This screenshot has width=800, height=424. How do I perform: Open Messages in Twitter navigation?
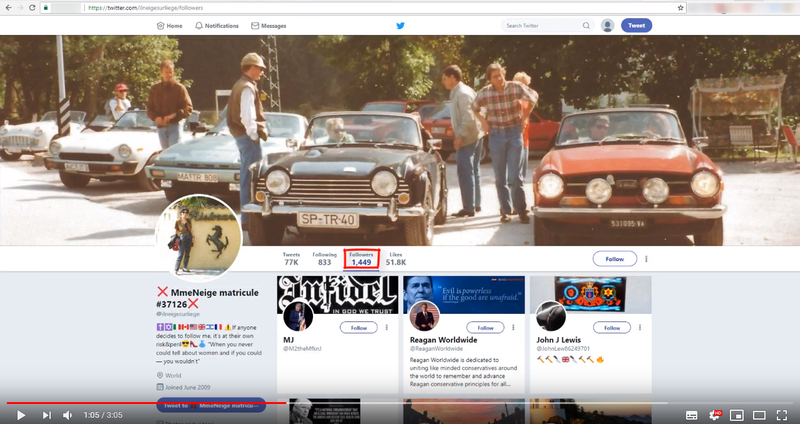pyautogui.click(x=268, y=26)
